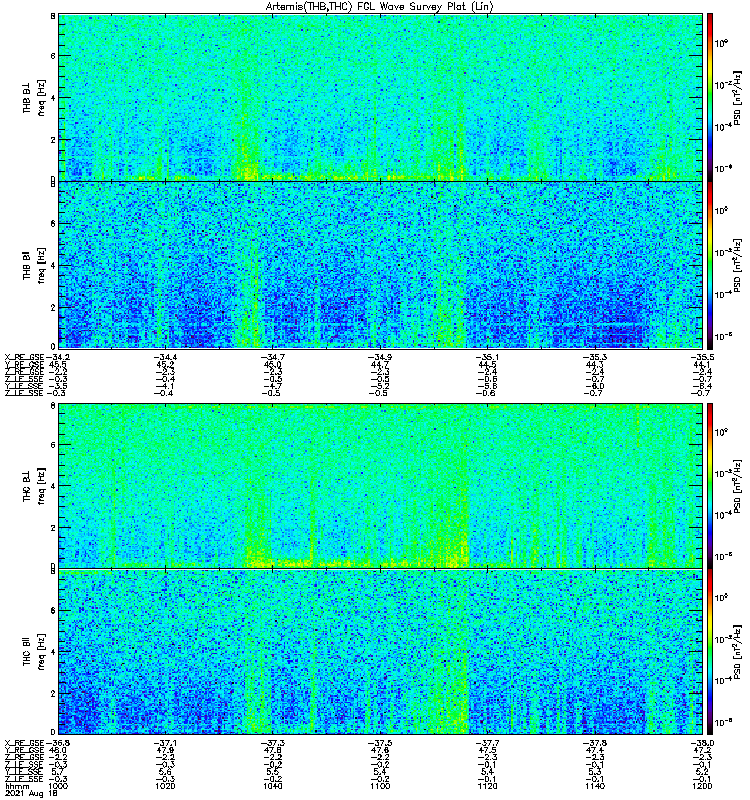This screenshot has width=750, height=800.
Task: Click the THB X_RE_GSE value '-34.4'
Action: click(165, 357)
